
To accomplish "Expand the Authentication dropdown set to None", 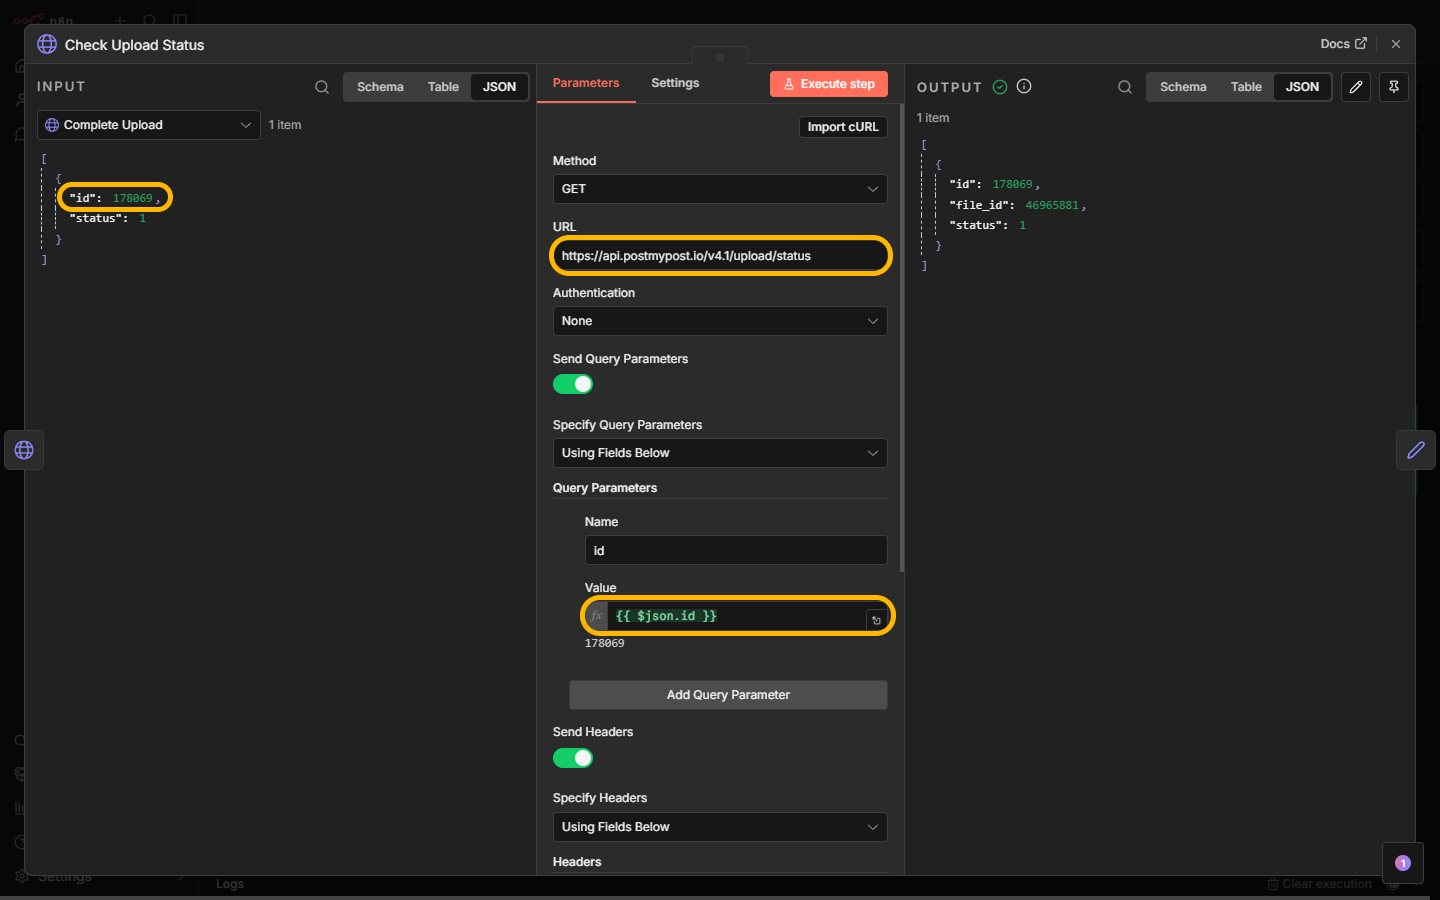I will [719, 321].
